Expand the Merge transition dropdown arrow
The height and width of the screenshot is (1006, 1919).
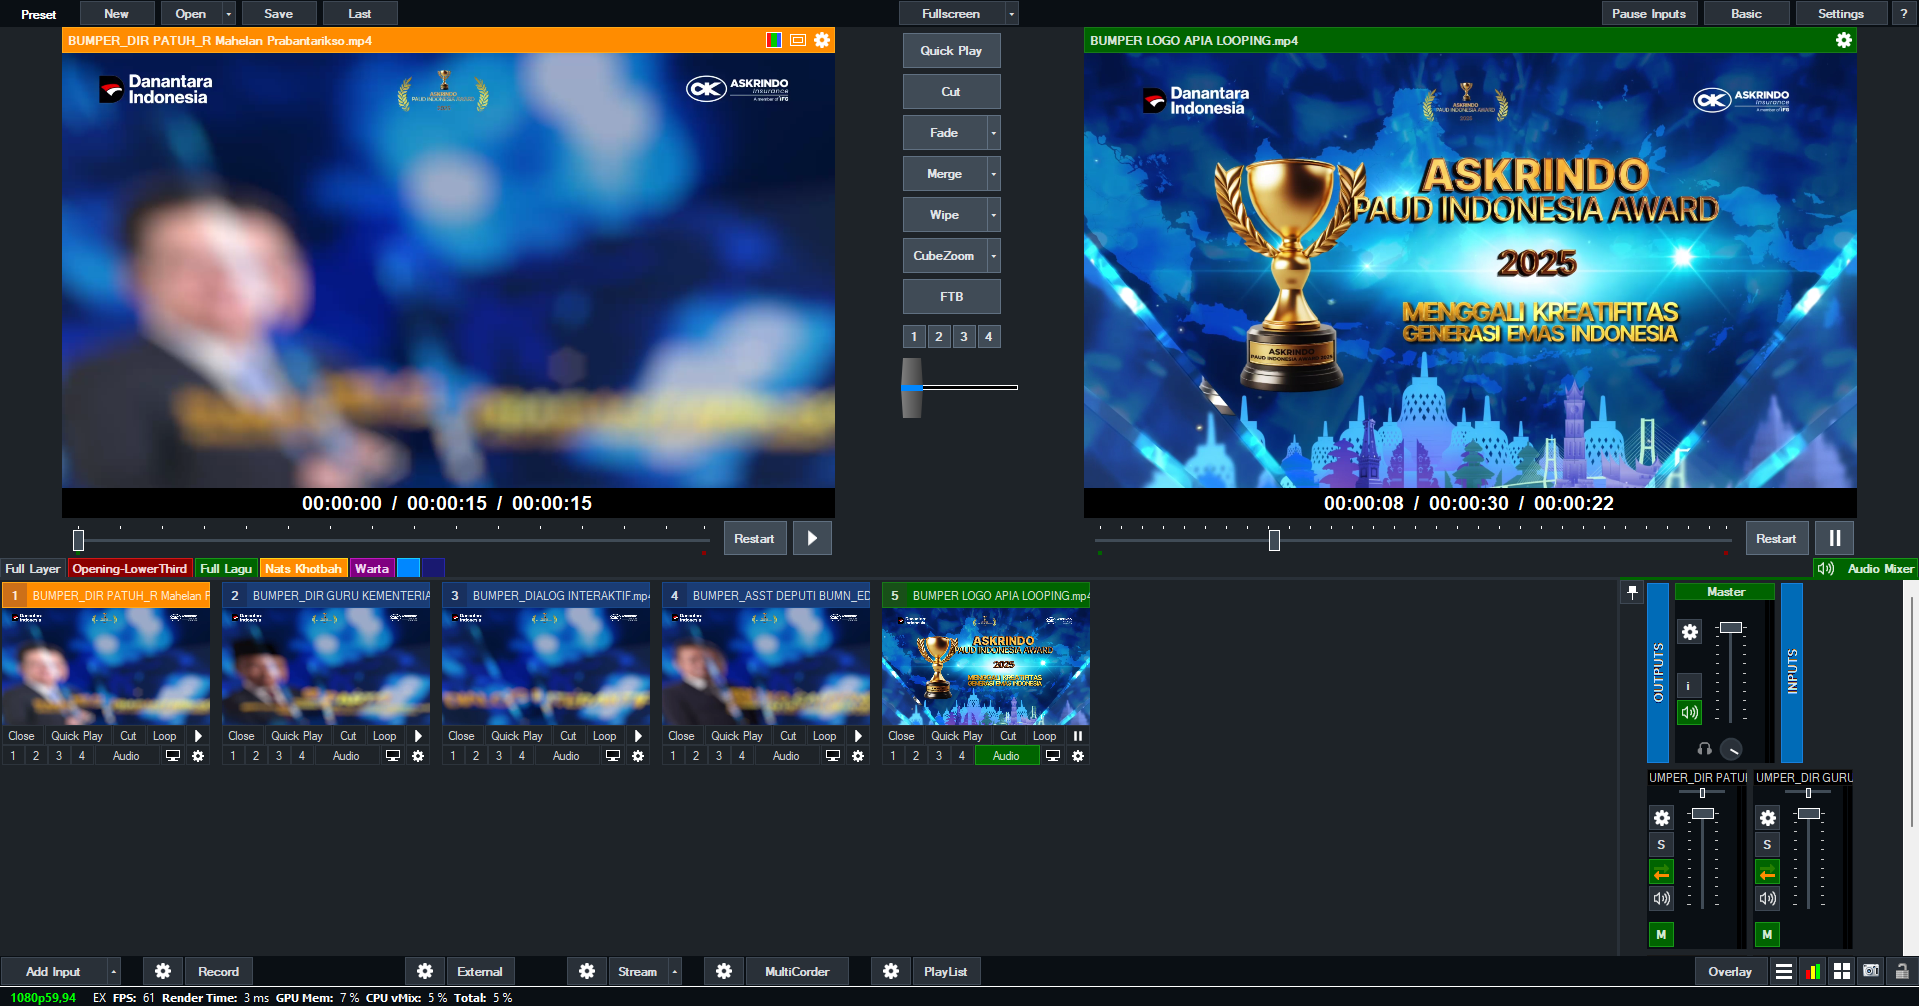click(x=993, y=174)
